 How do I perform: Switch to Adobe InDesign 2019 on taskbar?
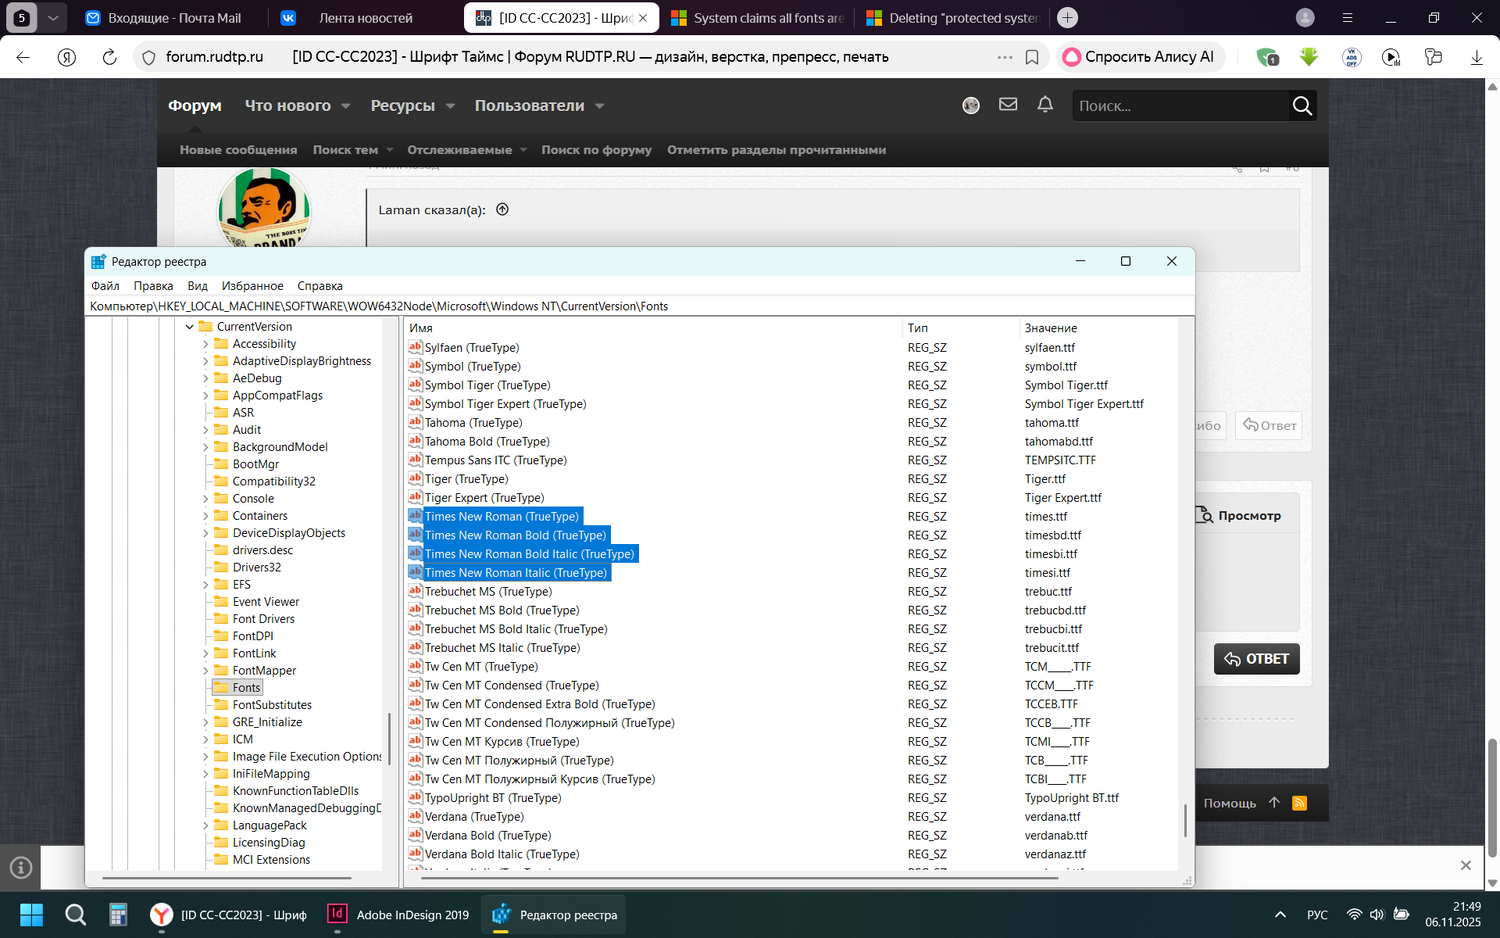click(399, 915)
